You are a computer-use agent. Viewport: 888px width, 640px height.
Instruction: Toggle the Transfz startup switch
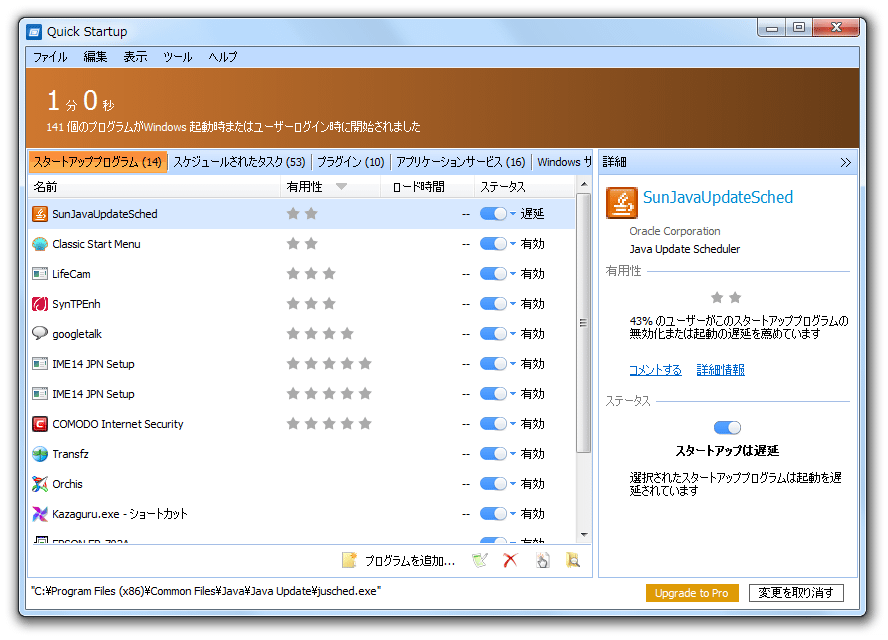click(x=493, y=454)
